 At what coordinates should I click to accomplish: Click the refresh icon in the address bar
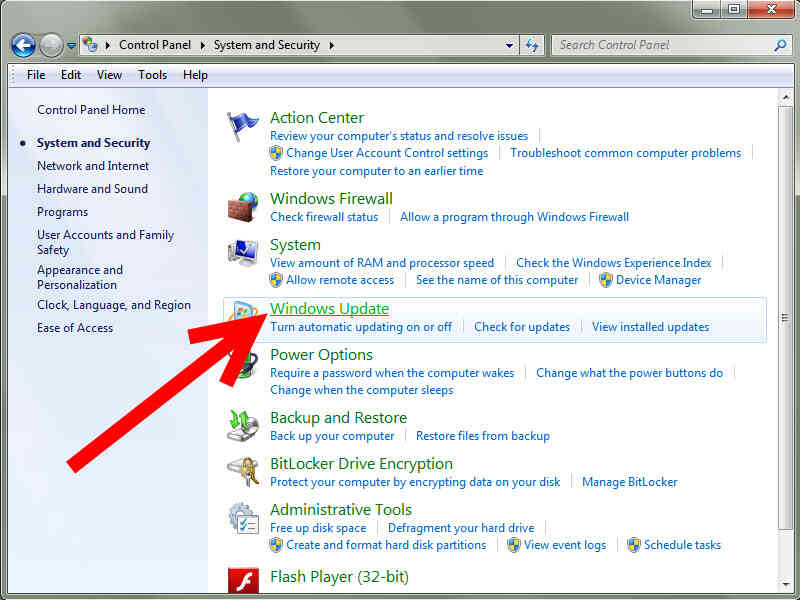(532, 45)
